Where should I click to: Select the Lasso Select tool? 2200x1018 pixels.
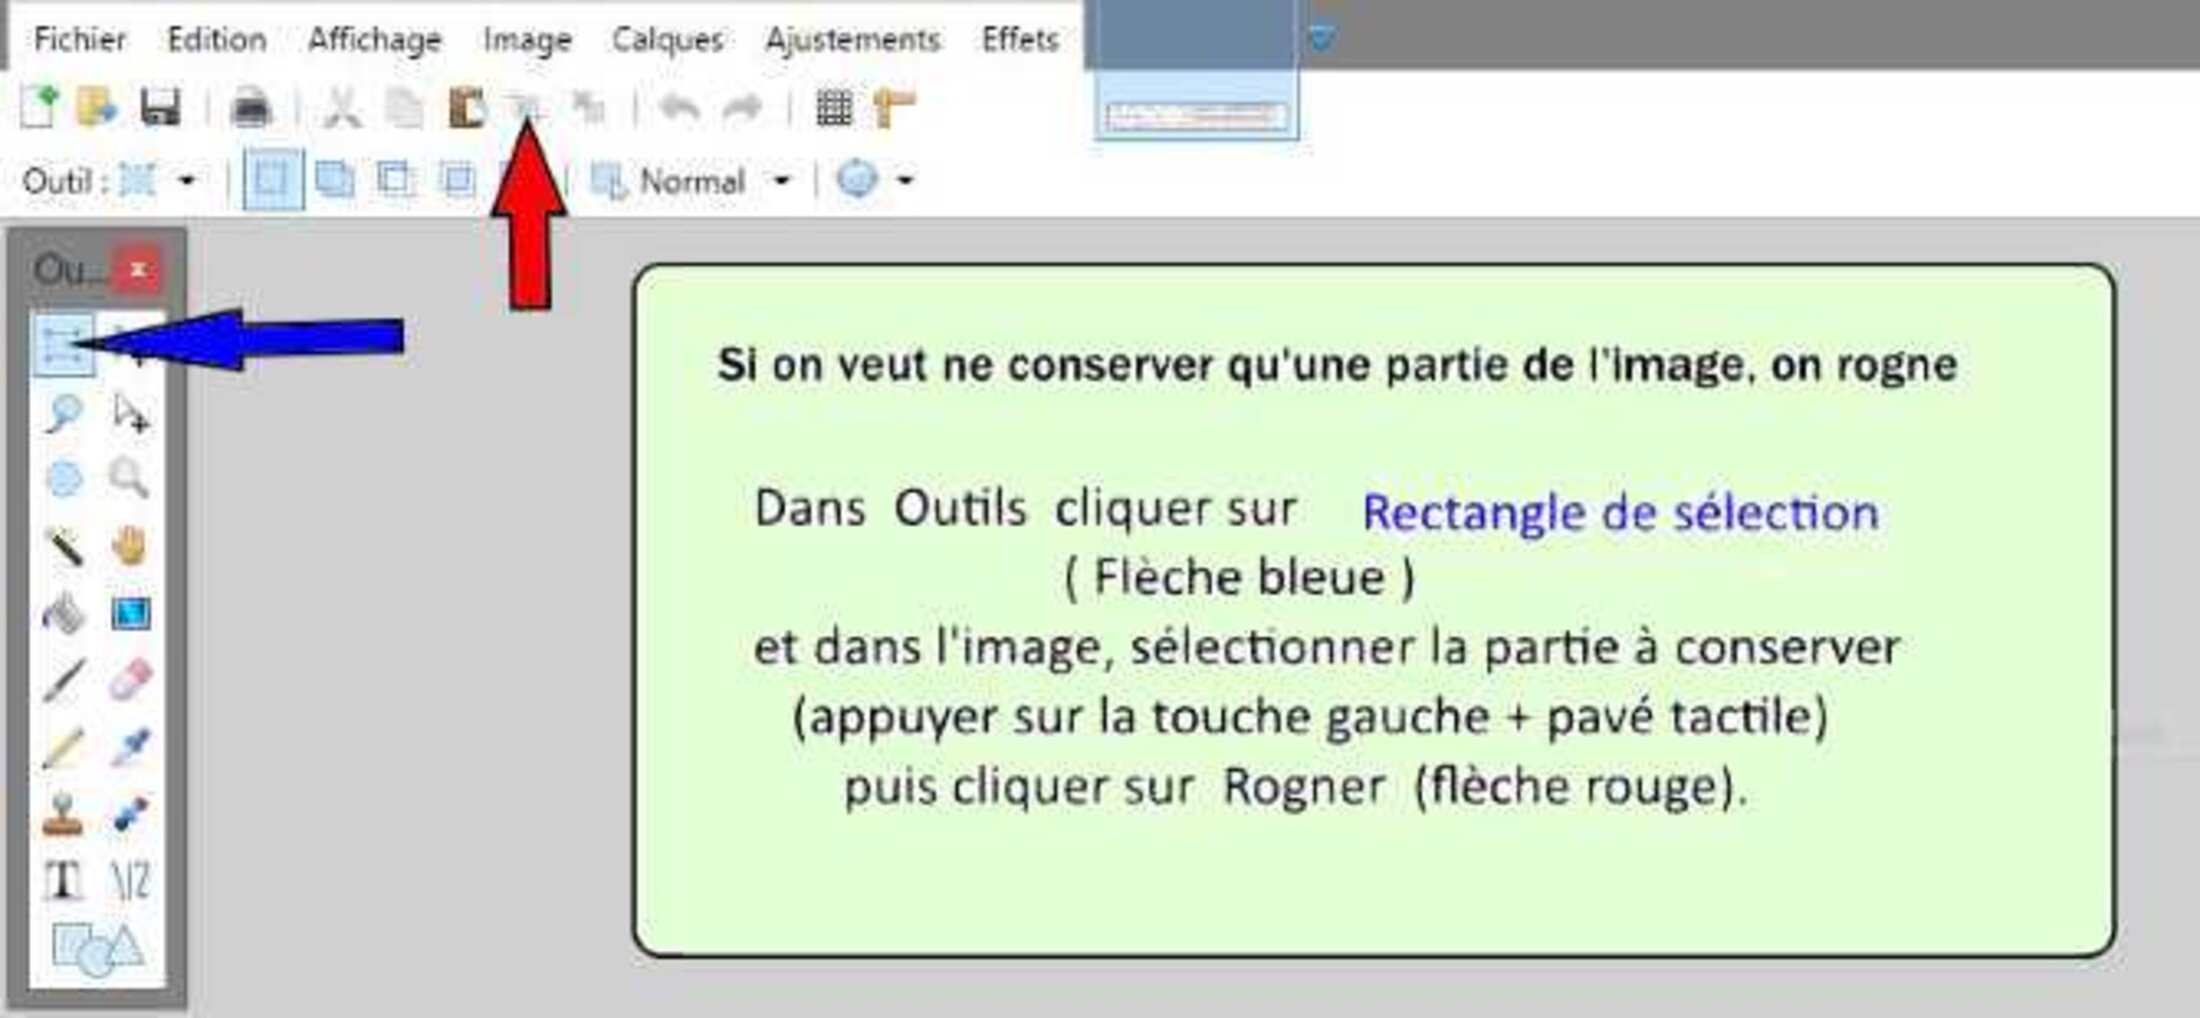[x=64, y=412]
